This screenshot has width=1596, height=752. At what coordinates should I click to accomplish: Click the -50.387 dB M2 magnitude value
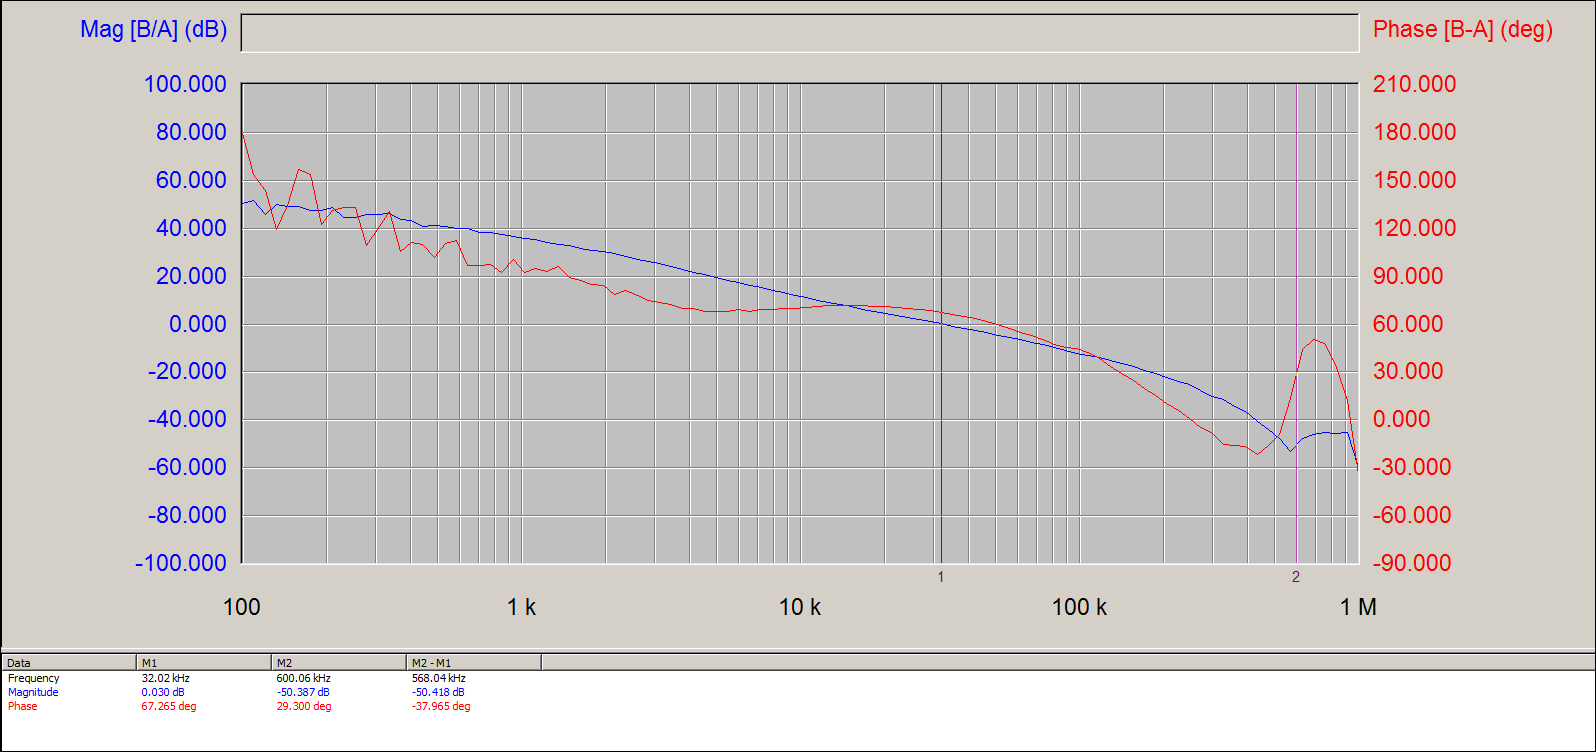[x=303, y=692]
